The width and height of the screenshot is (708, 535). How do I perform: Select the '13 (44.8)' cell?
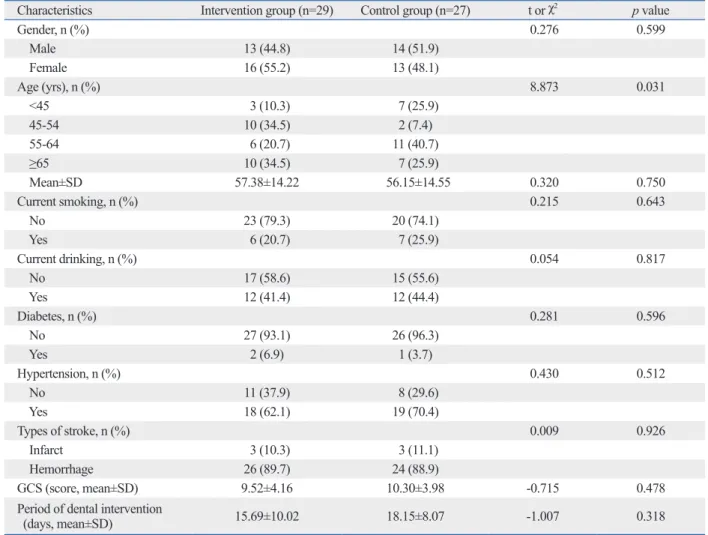[267, 49]
